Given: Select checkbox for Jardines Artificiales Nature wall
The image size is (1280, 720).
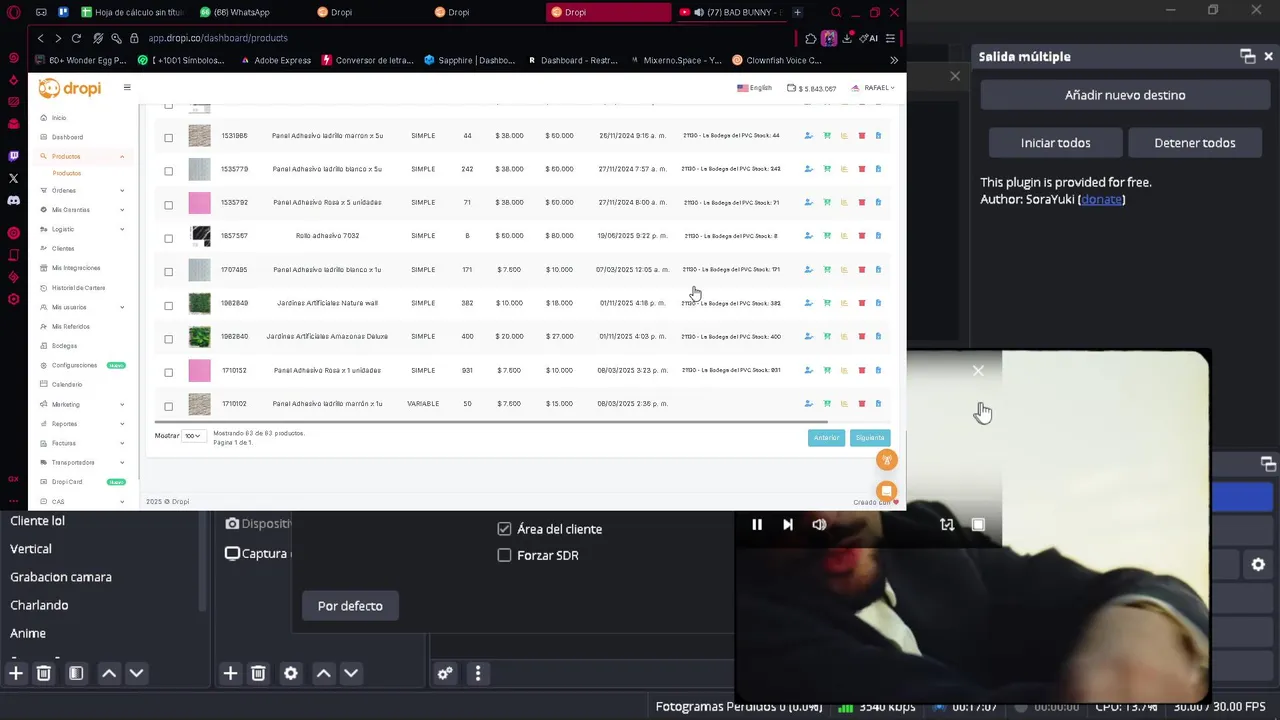Looking at the screenshot, I should [168, 305].
